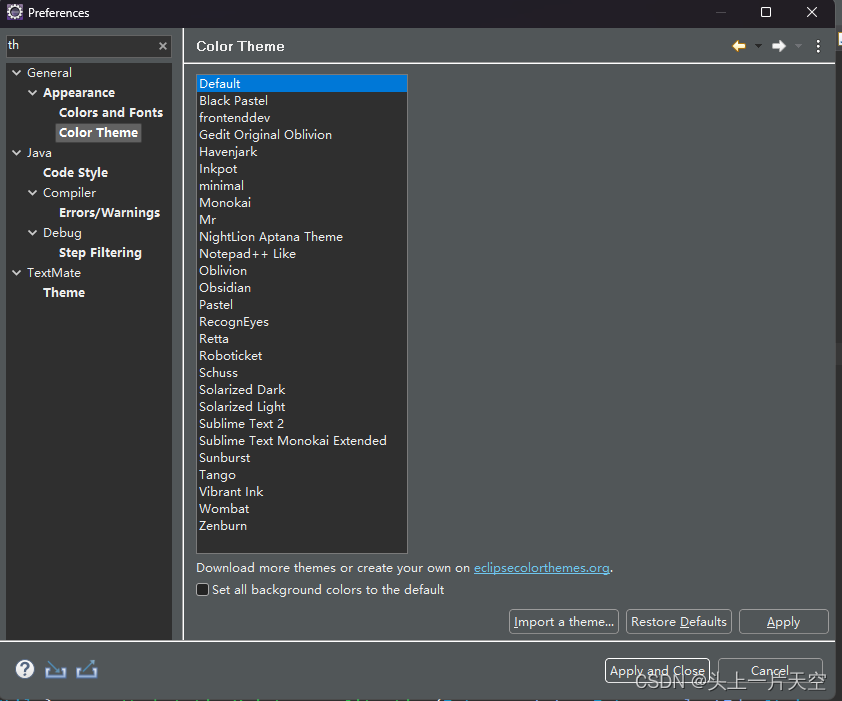Select the Tango theme
This screenshot has width=842, height=701.
click(302, 475)
